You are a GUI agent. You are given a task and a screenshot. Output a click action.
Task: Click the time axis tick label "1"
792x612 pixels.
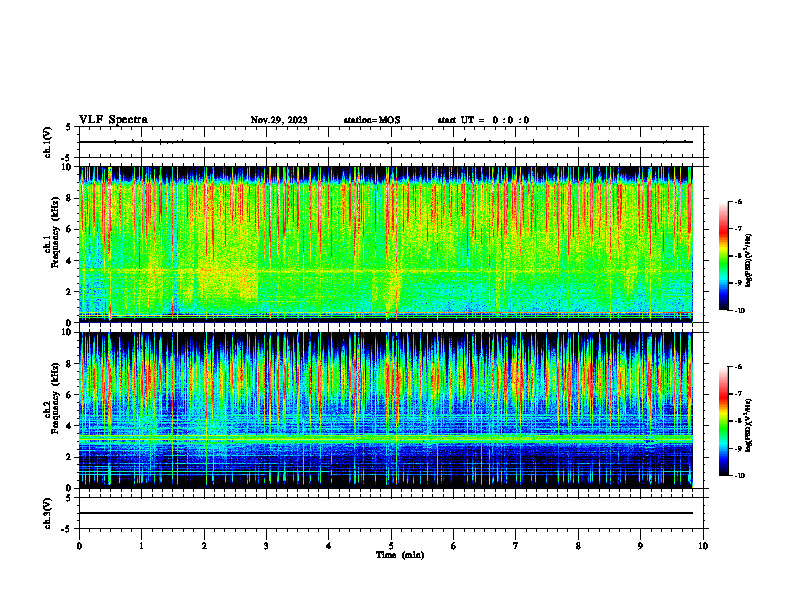click(141, 546)
